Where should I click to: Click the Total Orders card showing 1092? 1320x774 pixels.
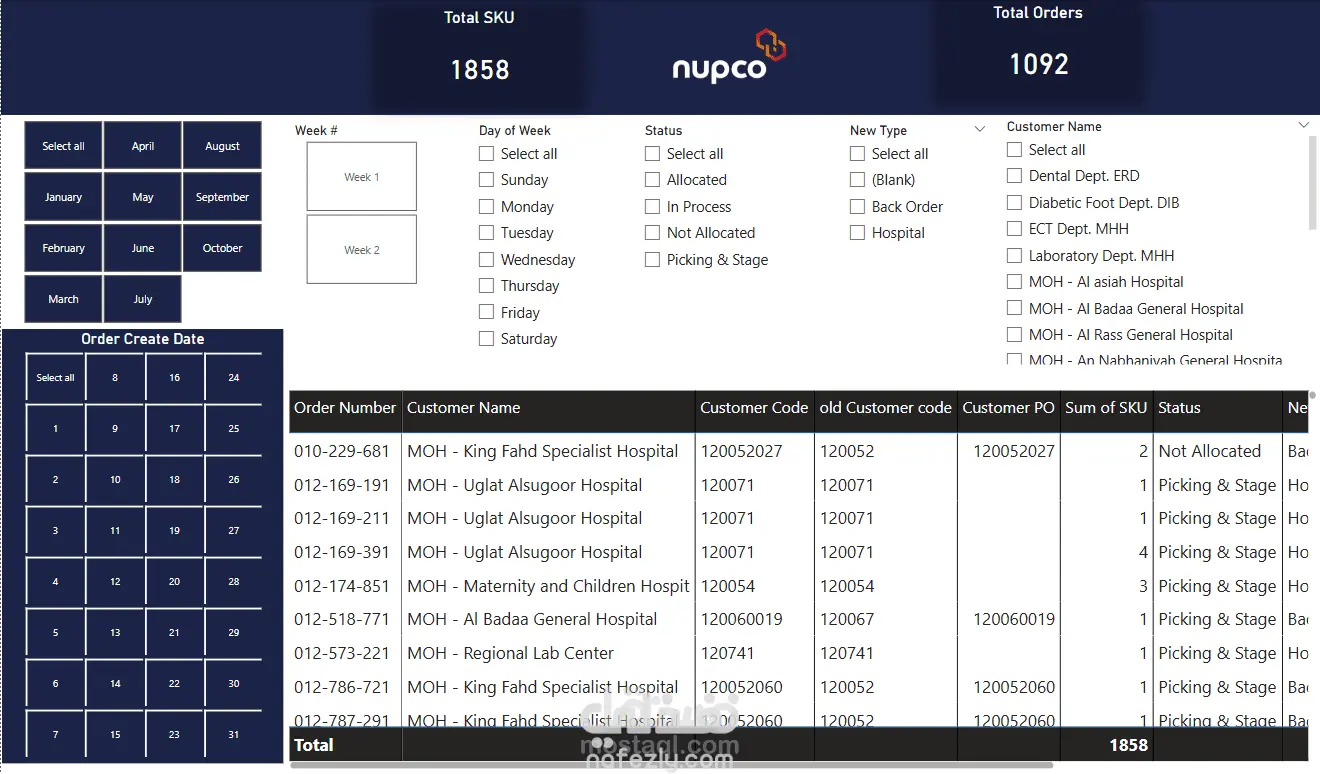pyautogui.click(x=1038, y=52)
